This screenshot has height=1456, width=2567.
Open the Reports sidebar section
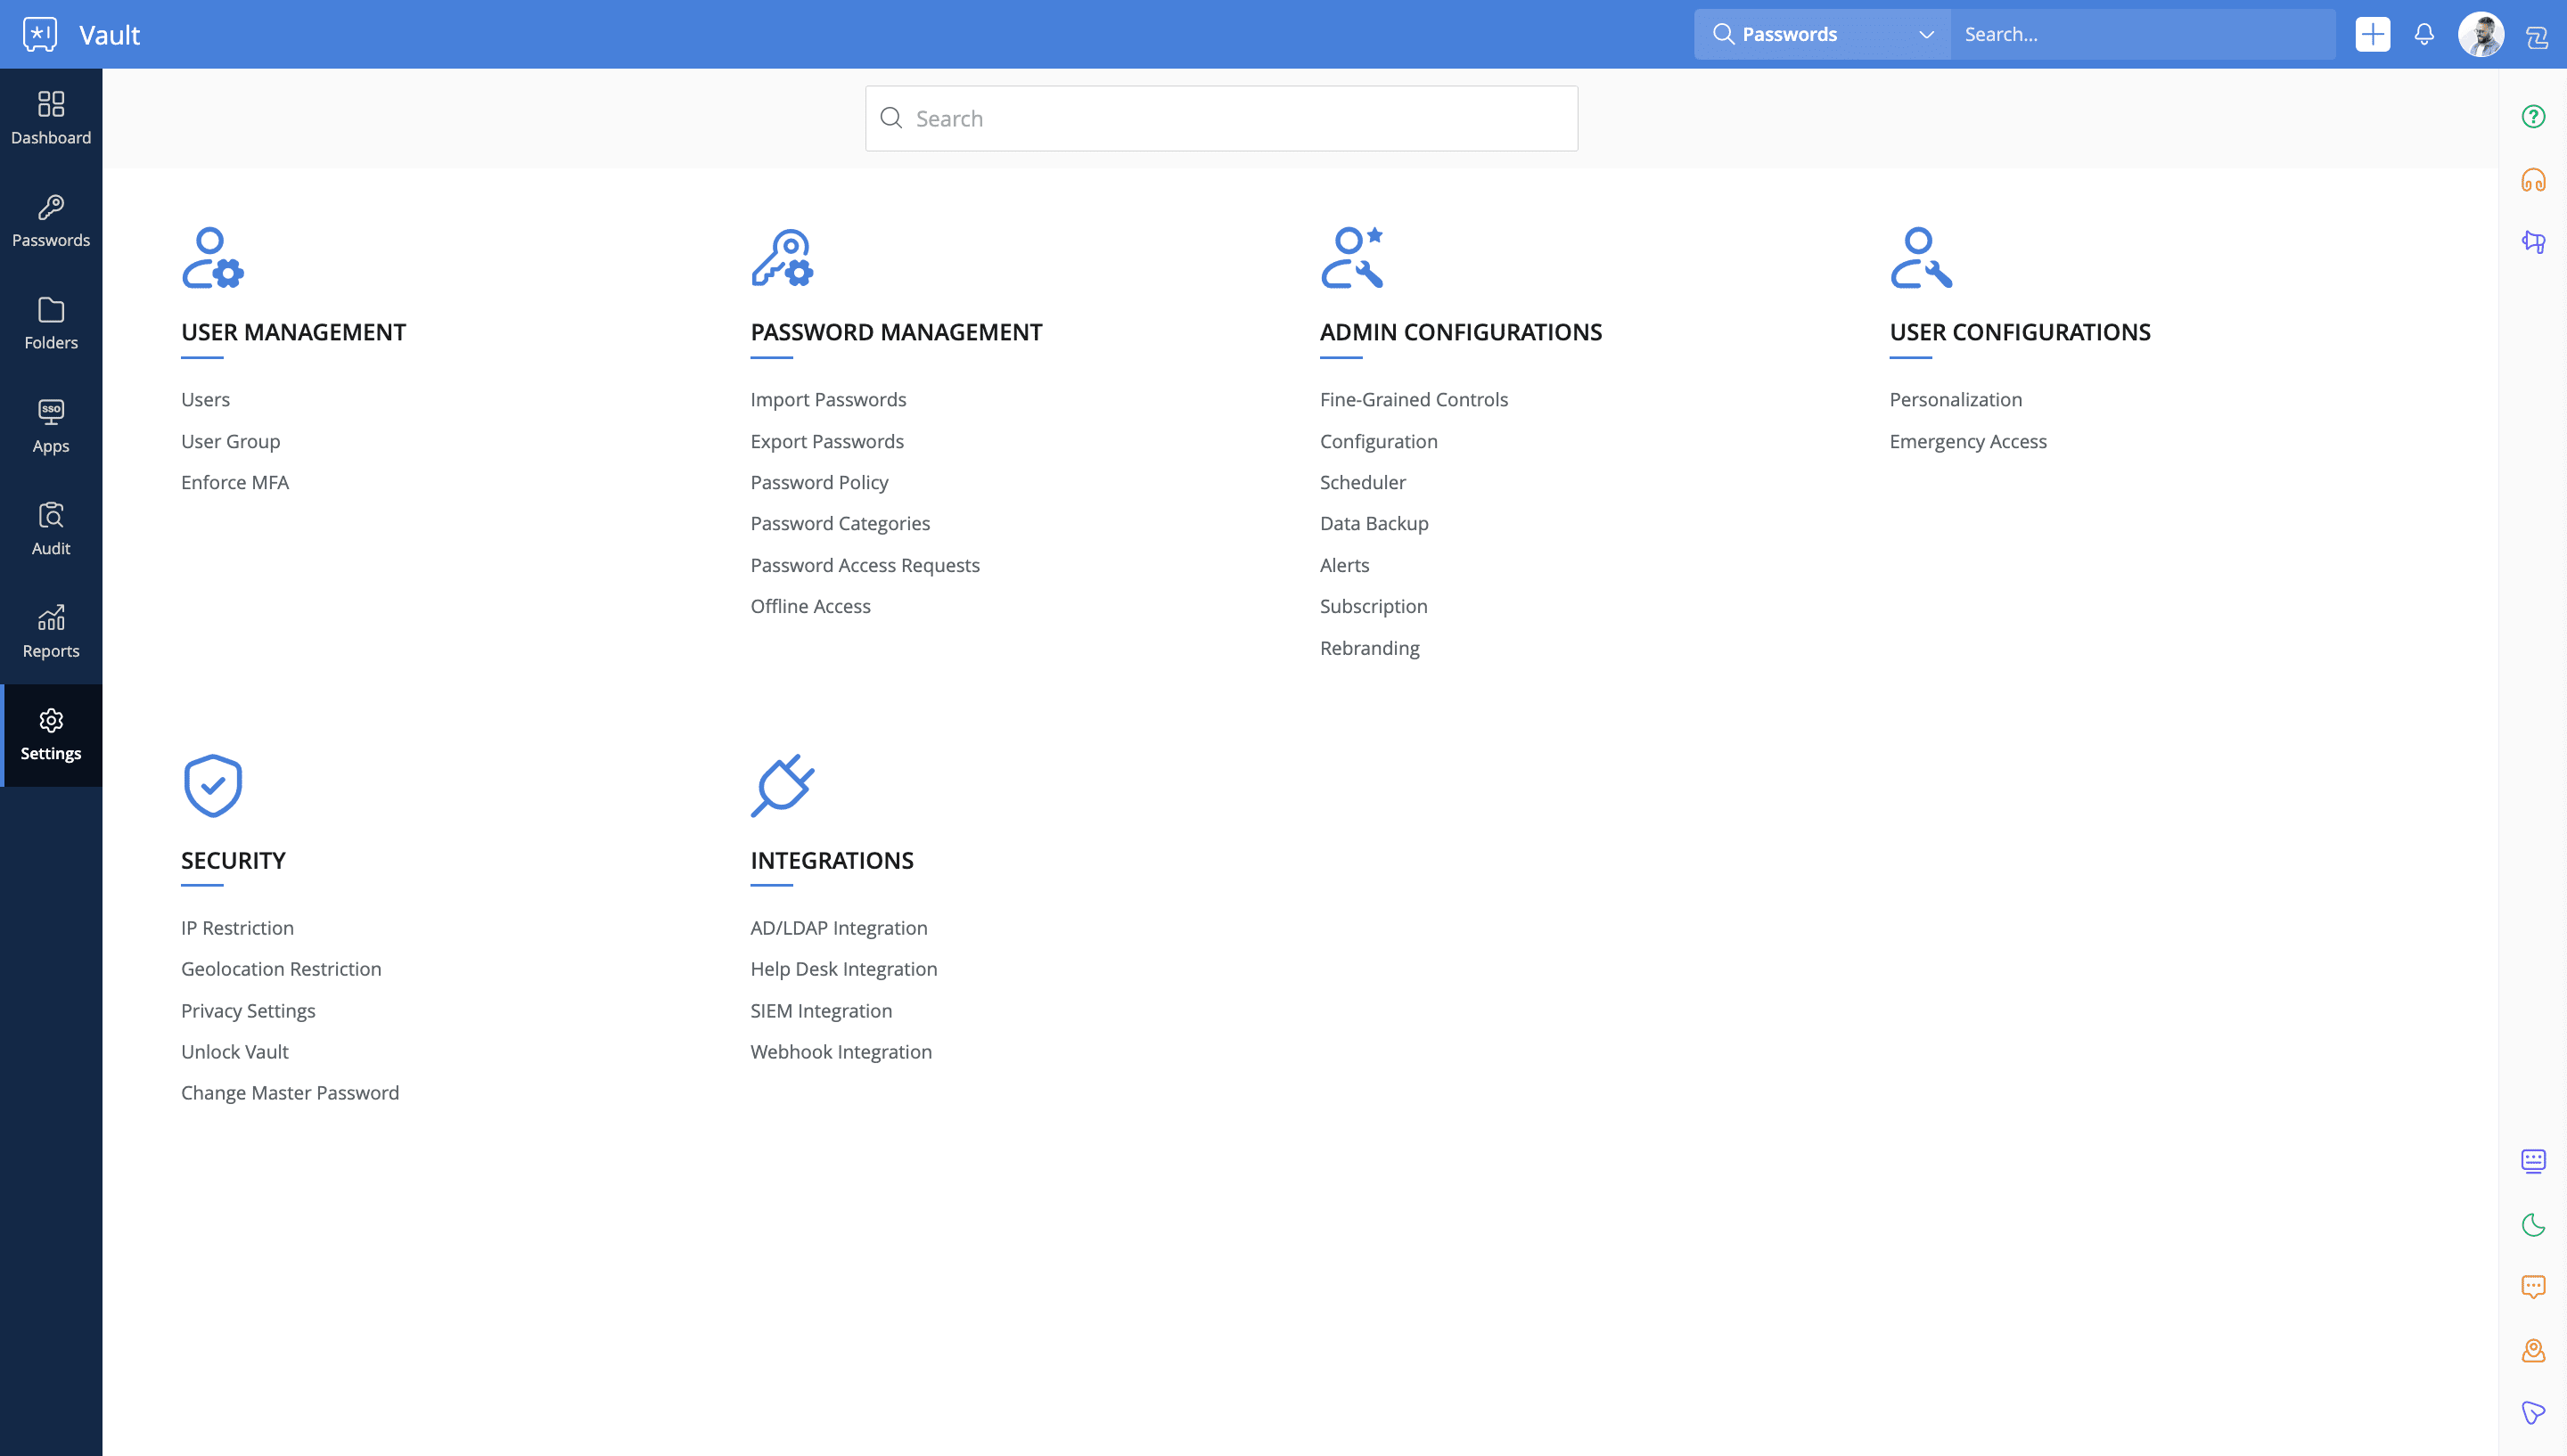tap(51, 632)
